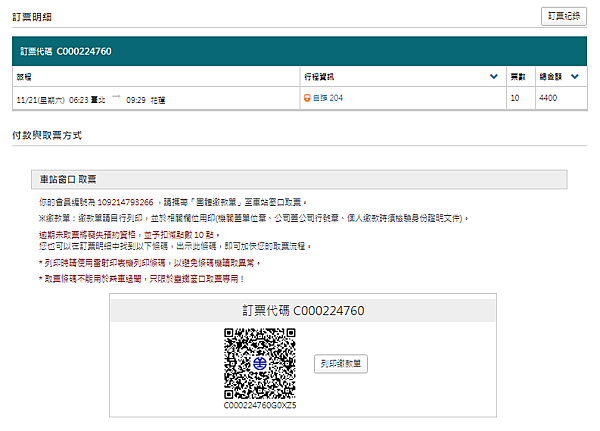Expand the 行程資訊 column chevron

coord(494,77)
